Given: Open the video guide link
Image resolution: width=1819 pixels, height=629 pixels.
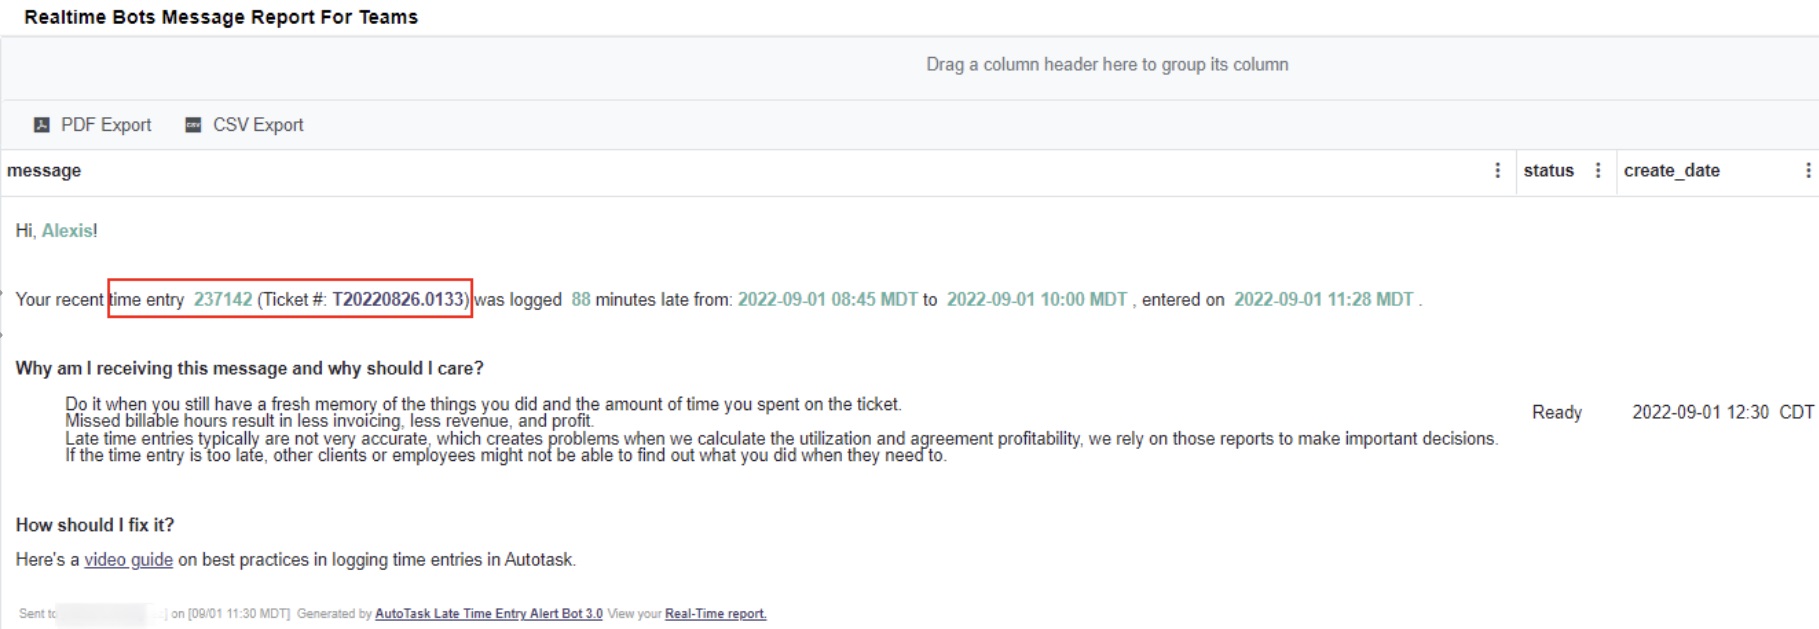Looking at the screenshot, I should (x=128, y=560).
